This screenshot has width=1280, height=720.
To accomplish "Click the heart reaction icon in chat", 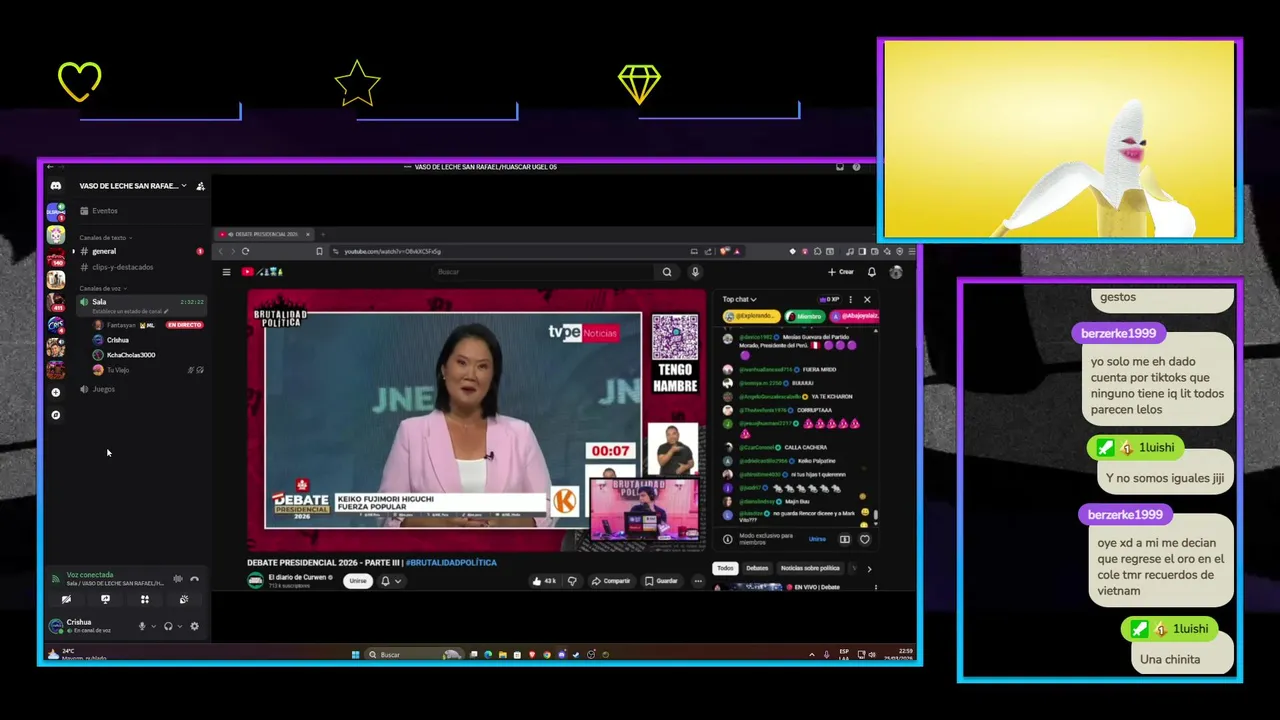I will (865, 539).
